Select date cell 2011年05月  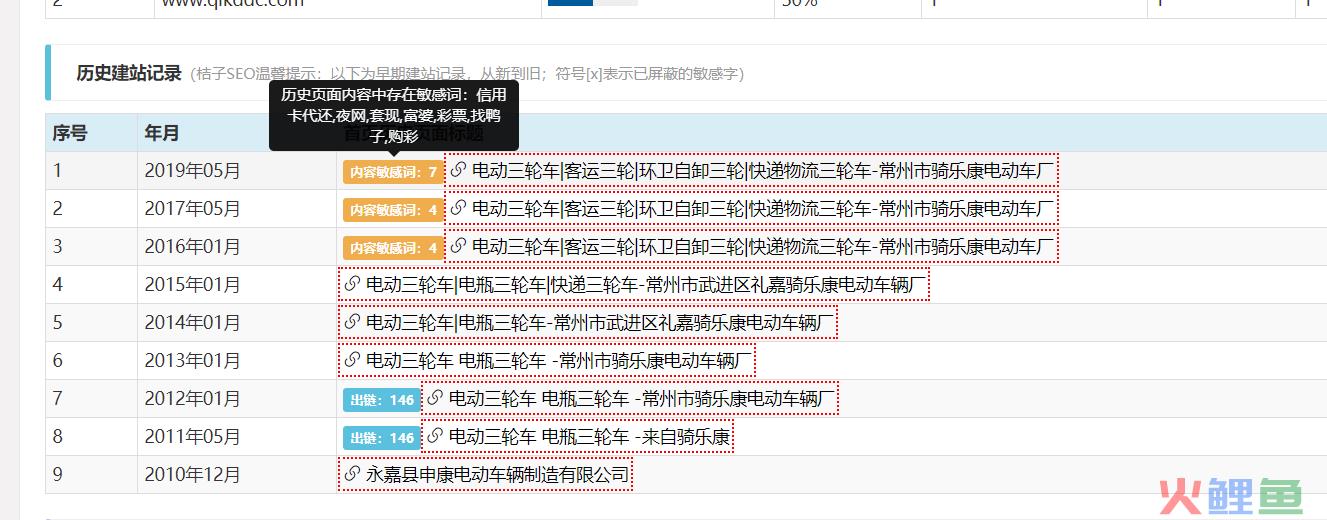193,437
